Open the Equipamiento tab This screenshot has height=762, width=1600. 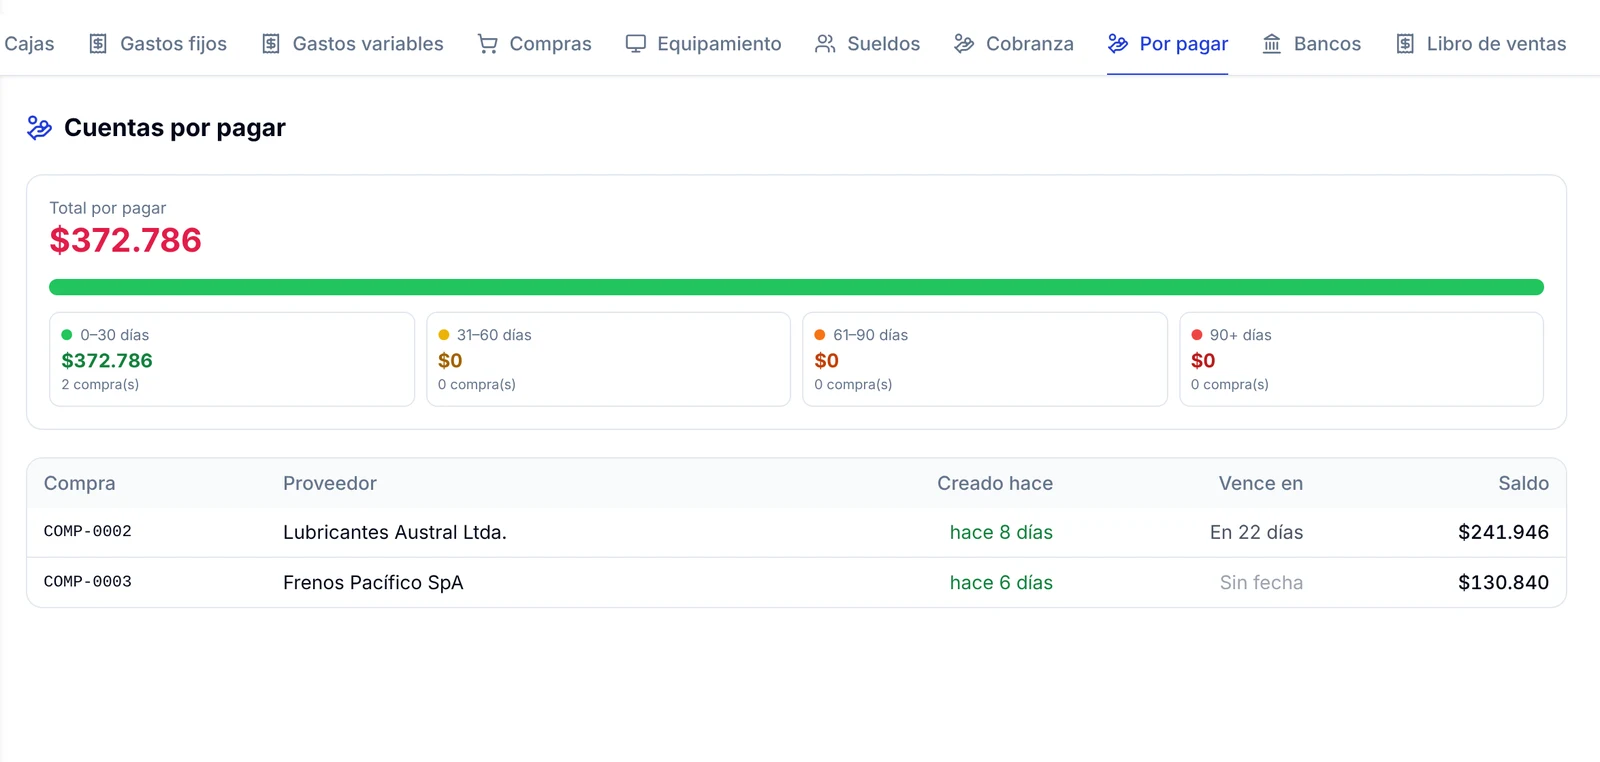(703, 44)
